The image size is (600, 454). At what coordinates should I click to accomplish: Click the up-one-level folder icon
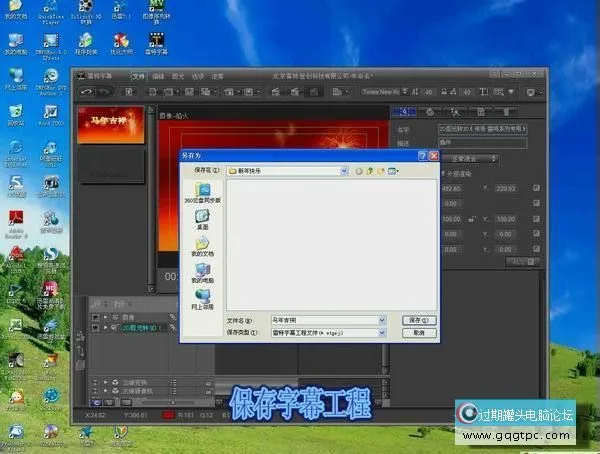pos(370,171)
